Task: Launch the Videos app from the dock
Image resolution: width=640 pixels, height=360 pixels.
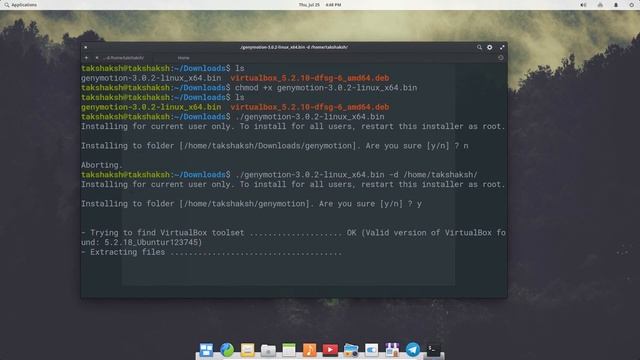Action: (330, 350)
